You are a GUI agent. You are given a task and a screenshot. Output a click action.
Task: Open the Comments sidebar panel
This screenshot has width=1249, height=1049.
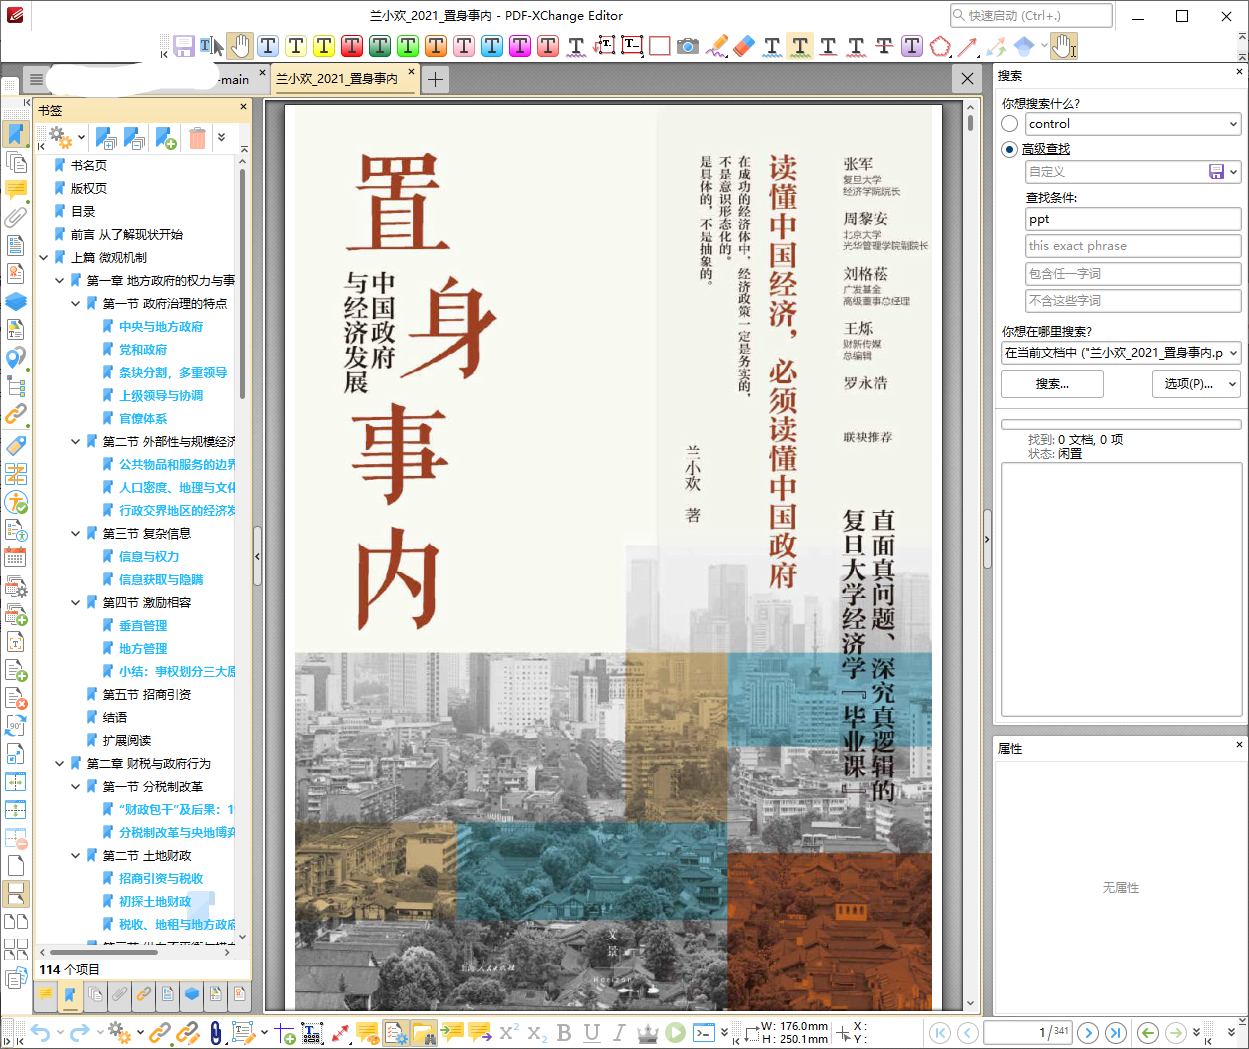(15, 190)
